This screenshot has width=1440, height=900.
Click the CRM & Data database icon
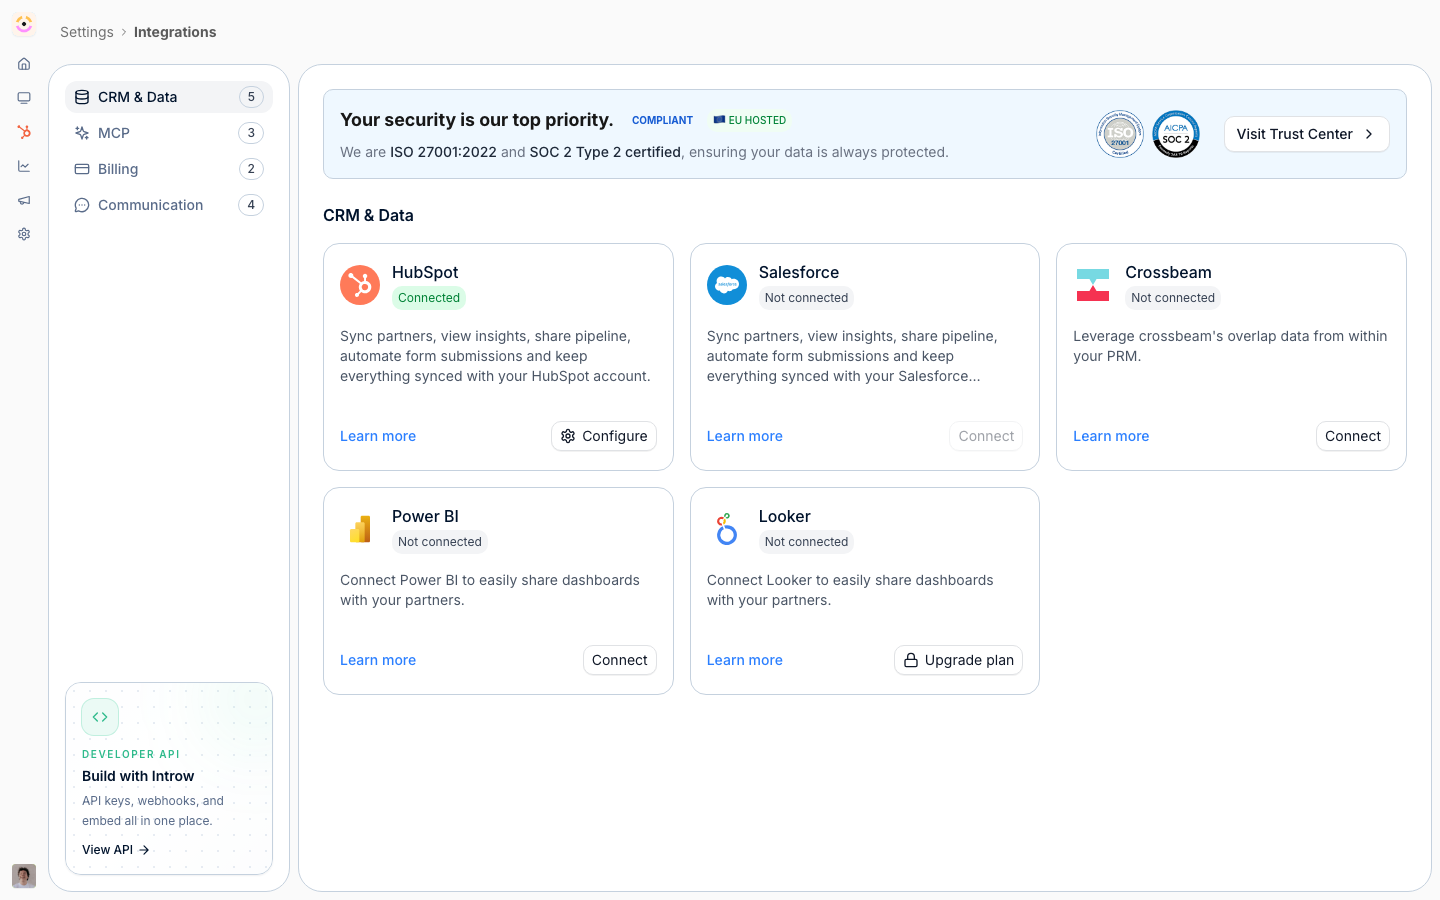[x=82, y=97]
